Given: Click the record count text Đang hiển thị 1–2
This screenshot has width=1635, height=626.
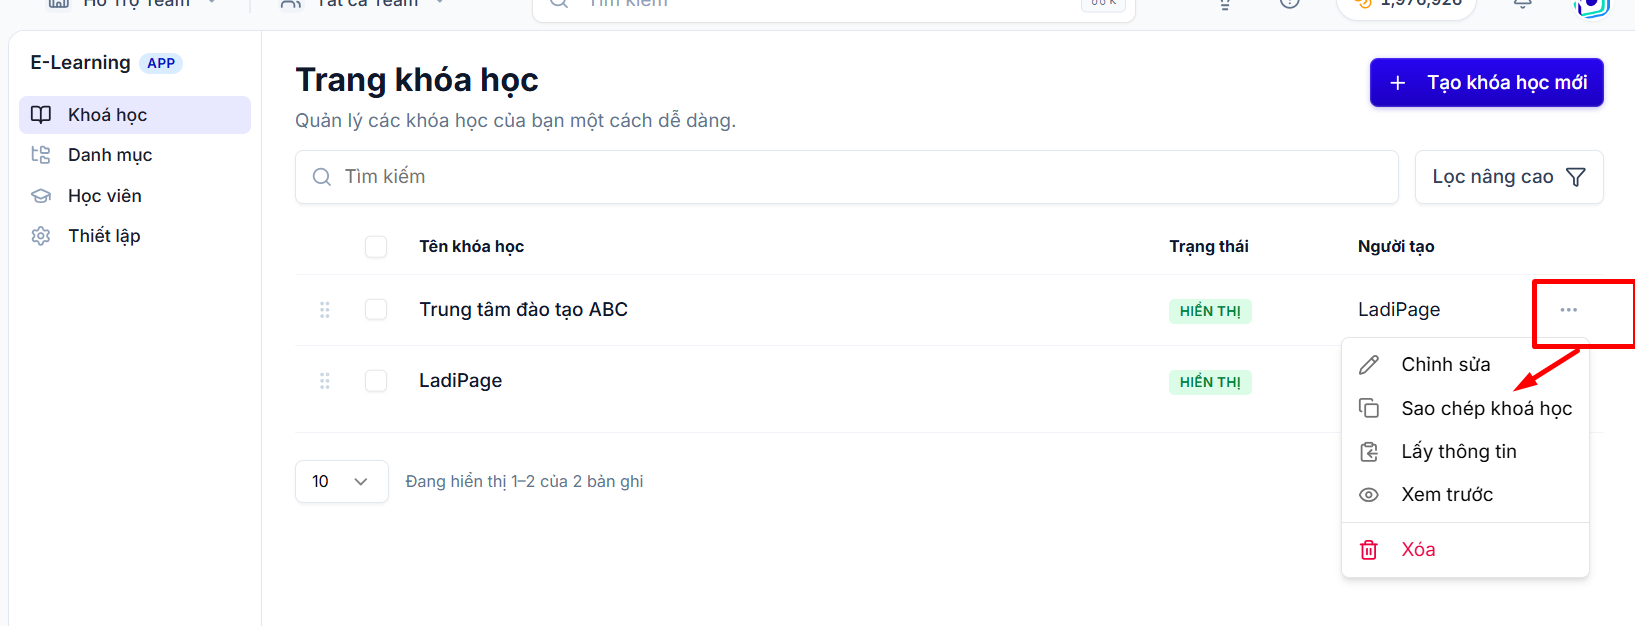Looking at the screenshot, I should tap(524, 481).
